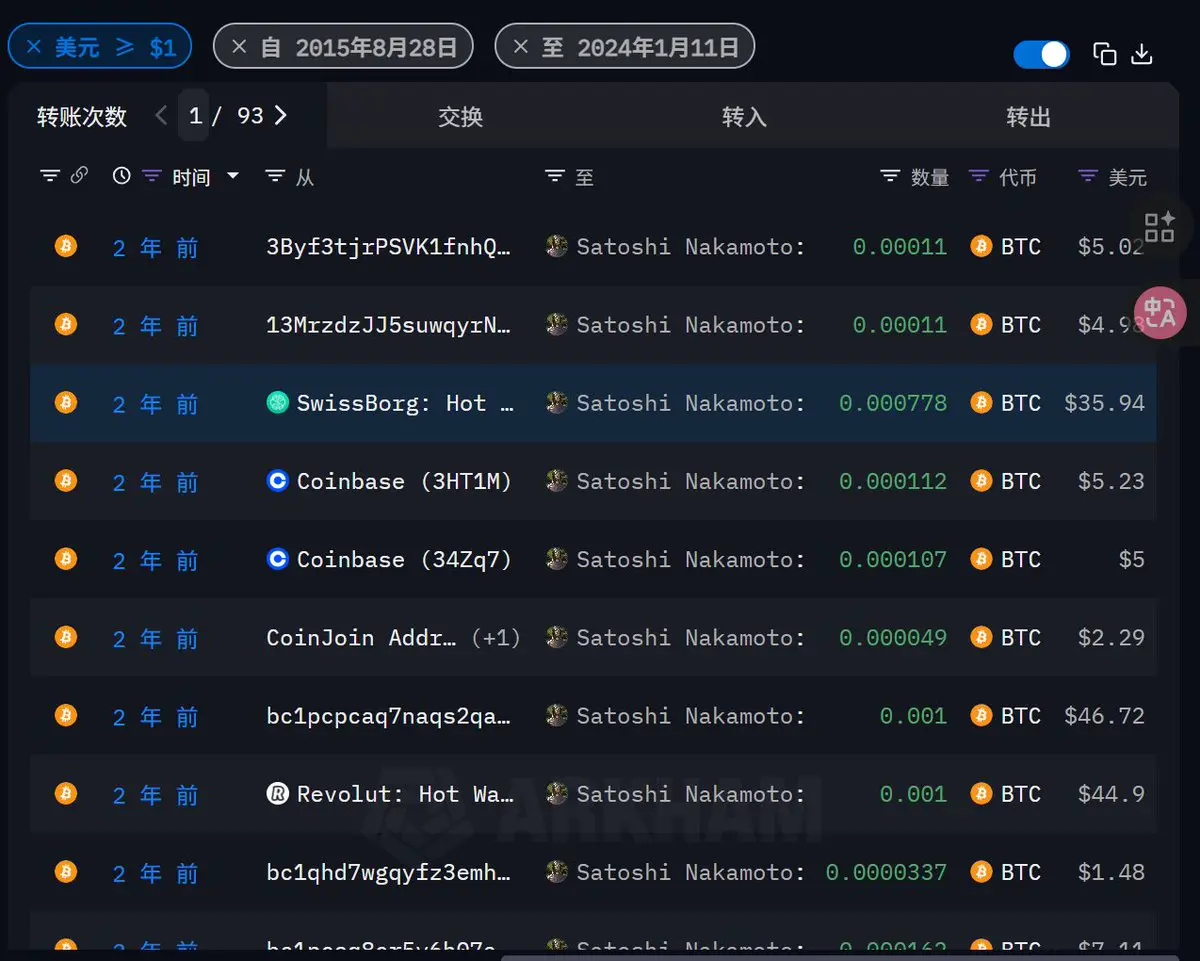Open the Coinbase (34Zq7) entity link
Viewport: 1200px width, 961px height.
click(x=404, y=559)
